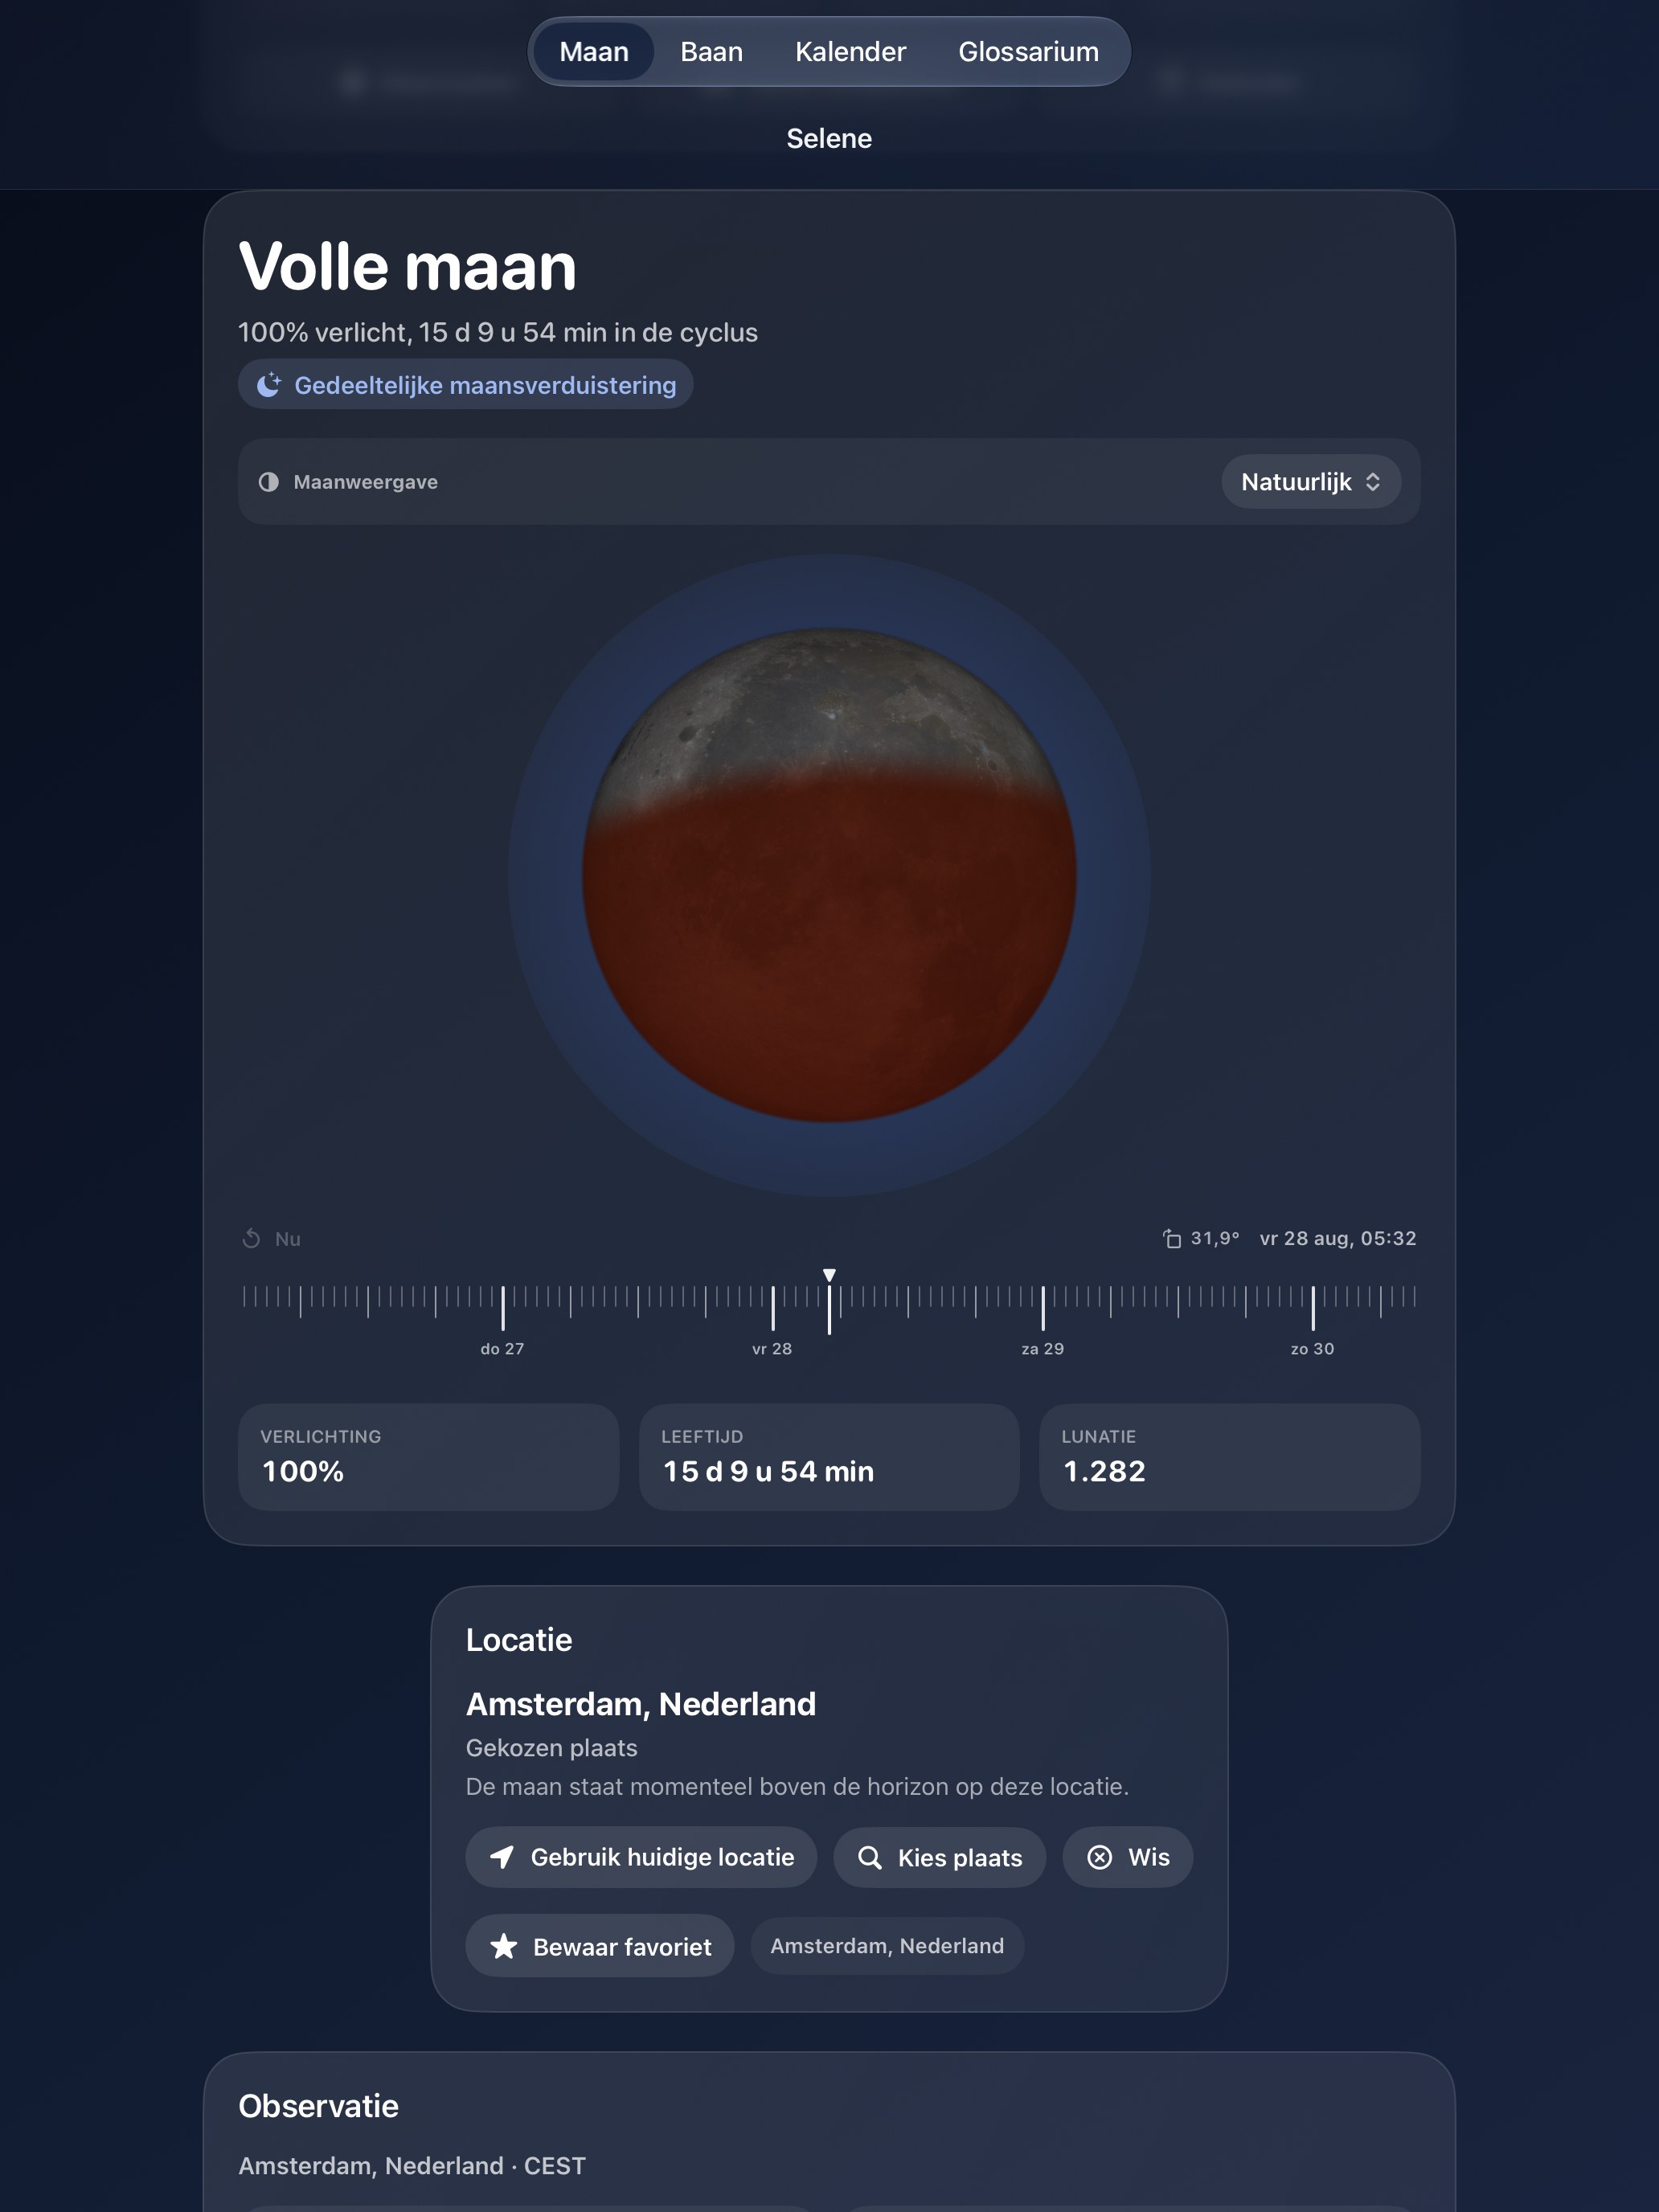Open the Gedeeltelijke maansverduistering eclipse badge

click(x=465, y=385)
